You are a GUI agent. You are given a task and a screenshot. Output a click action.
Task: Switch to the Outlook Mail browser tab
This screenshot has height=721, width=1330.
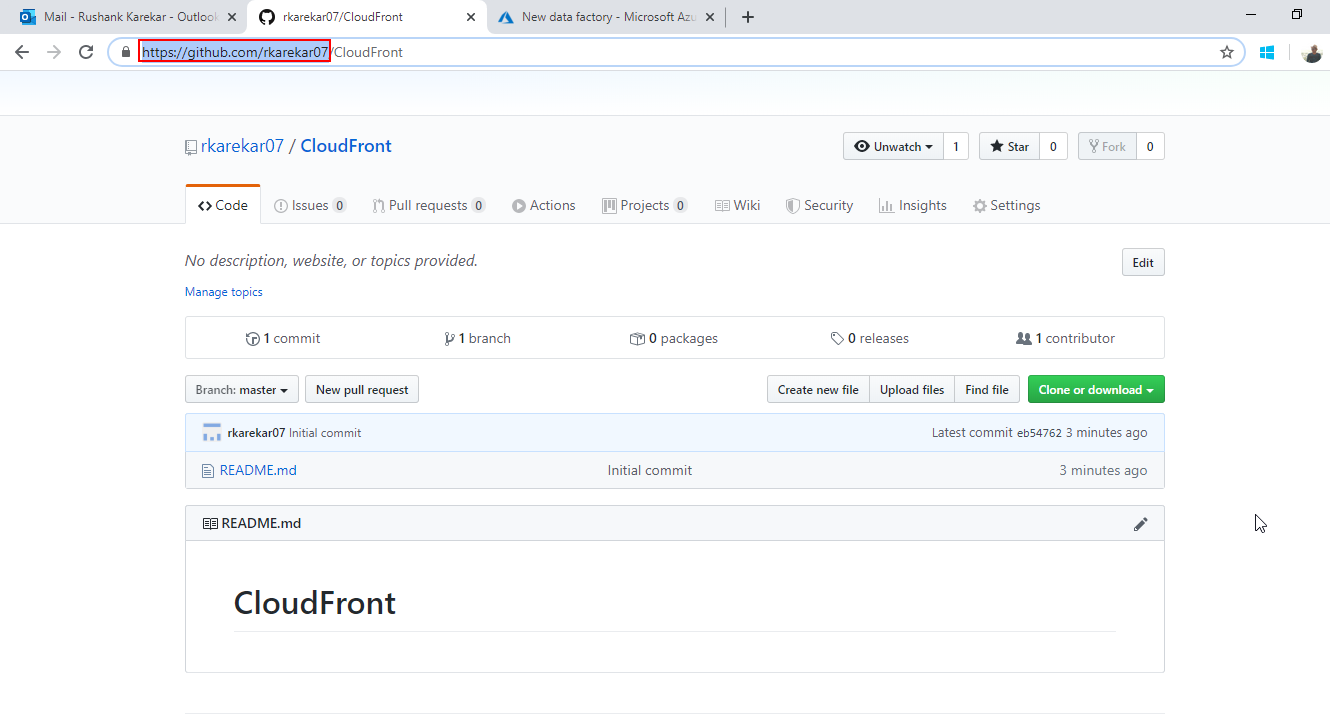click(127, 17)
